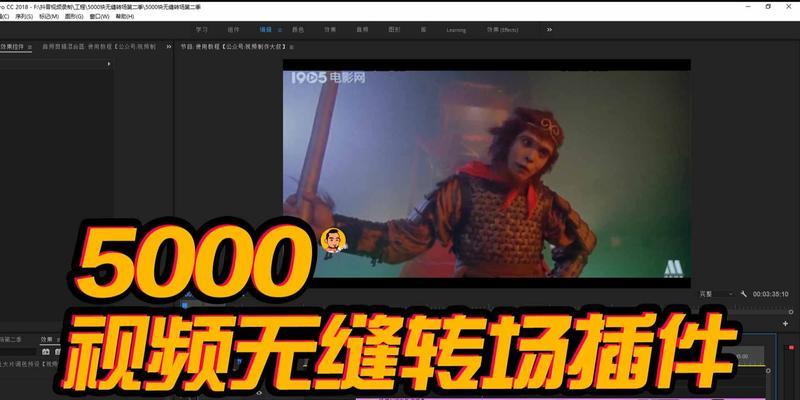Switch to the 音频 workspace
800x400 pixels.
tap(362, 30)
